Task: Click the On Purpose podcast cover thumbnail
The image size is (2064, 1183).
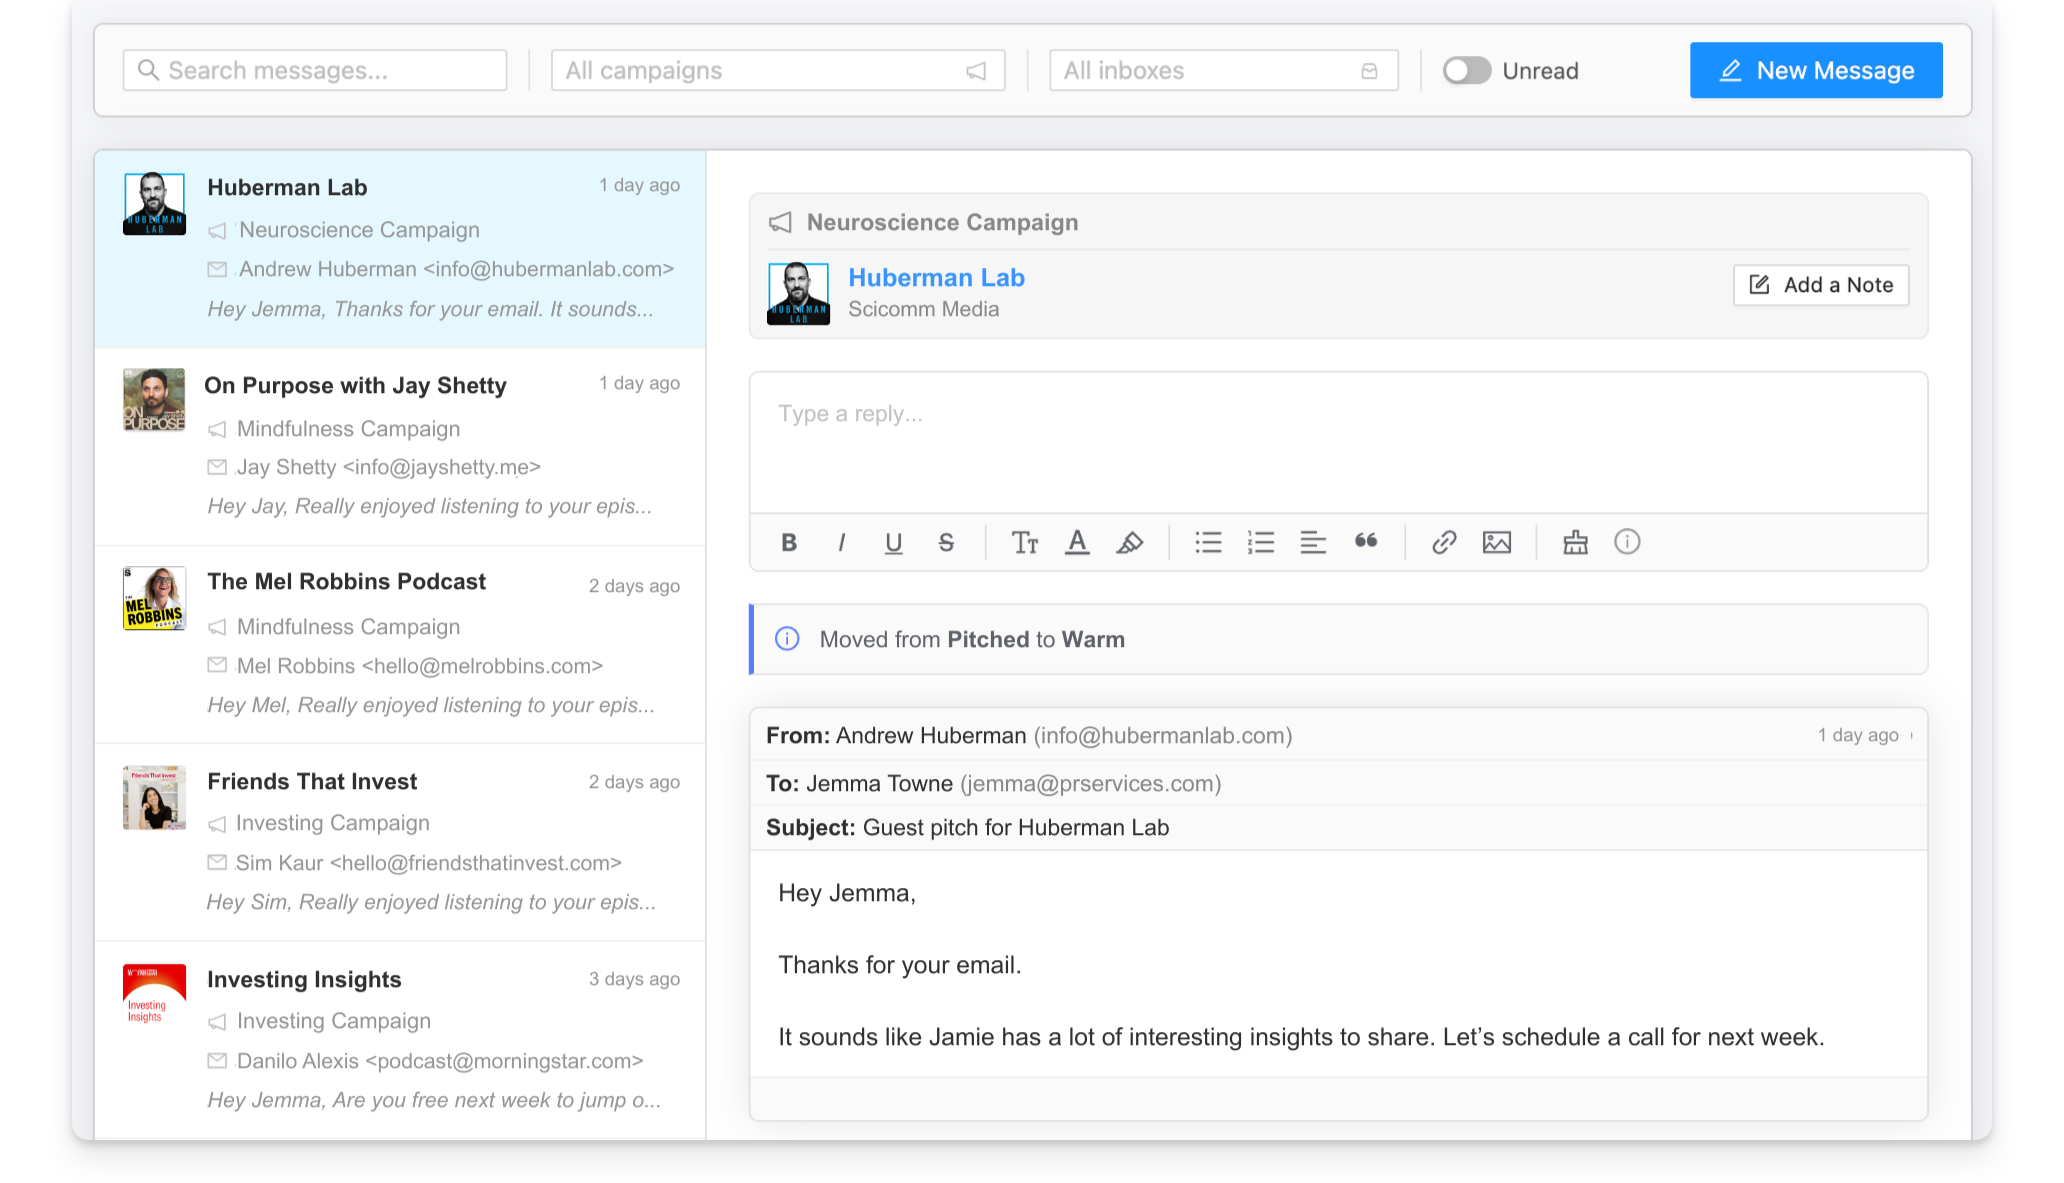Action: 154,400
